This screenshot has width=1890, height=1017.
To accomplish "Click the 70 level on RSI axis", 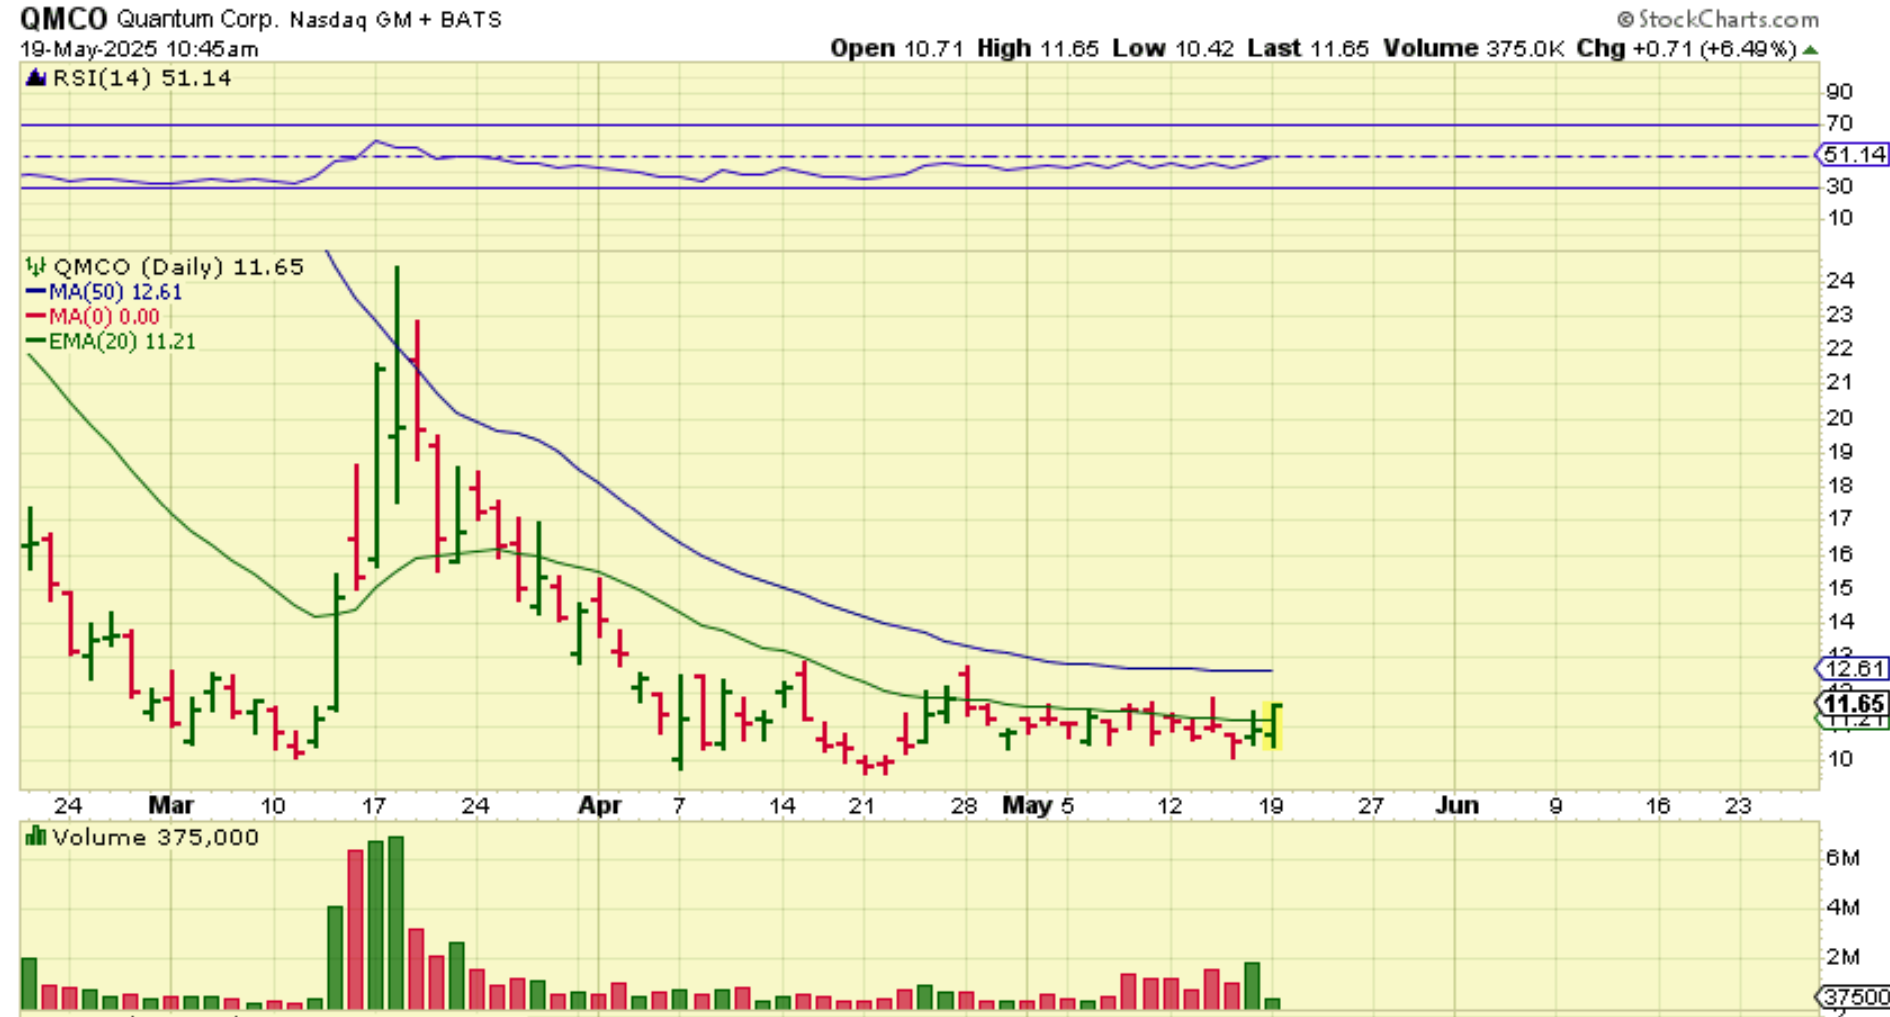I will point(1839,124).
